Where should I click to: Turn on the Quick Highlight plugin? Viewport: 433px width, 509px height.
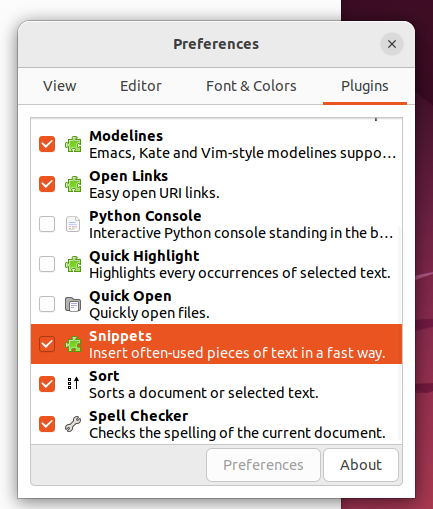[47, 264]
